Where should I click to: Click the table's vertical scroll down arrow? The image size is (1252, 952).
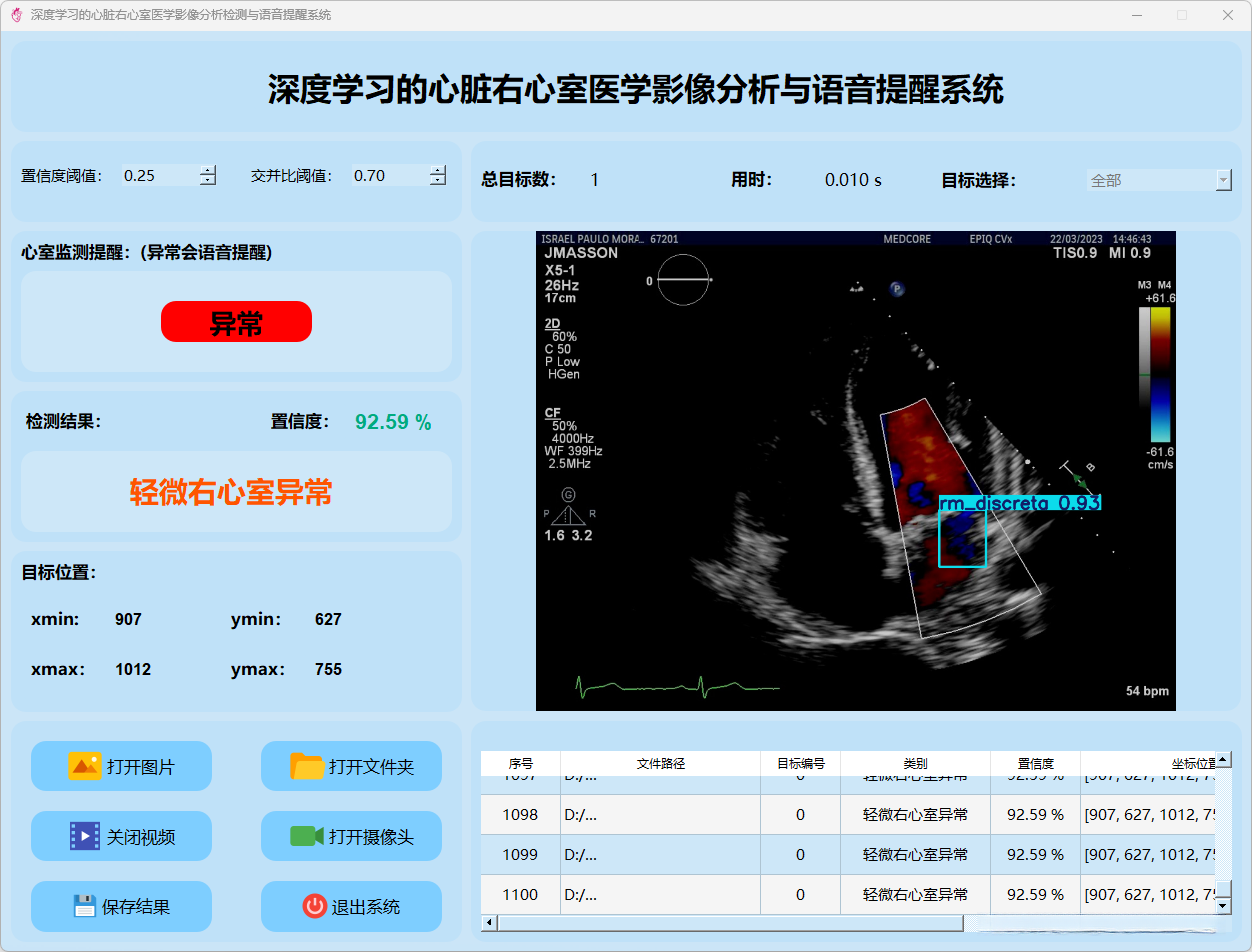click(x=1224, y=905)
